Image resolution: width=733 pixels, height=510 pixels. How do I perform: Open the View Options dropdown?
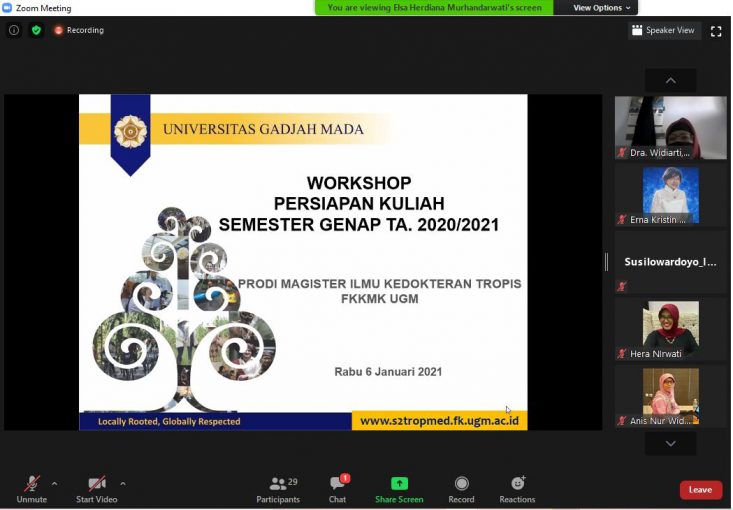pyautogui.click(x=602, y=8)
